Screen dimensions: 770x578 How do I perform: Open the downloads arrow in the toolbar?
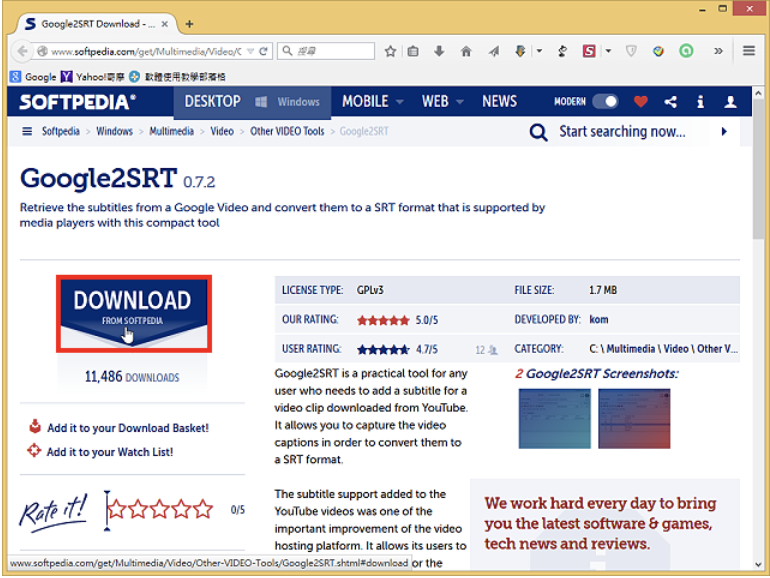coord(439,51)
